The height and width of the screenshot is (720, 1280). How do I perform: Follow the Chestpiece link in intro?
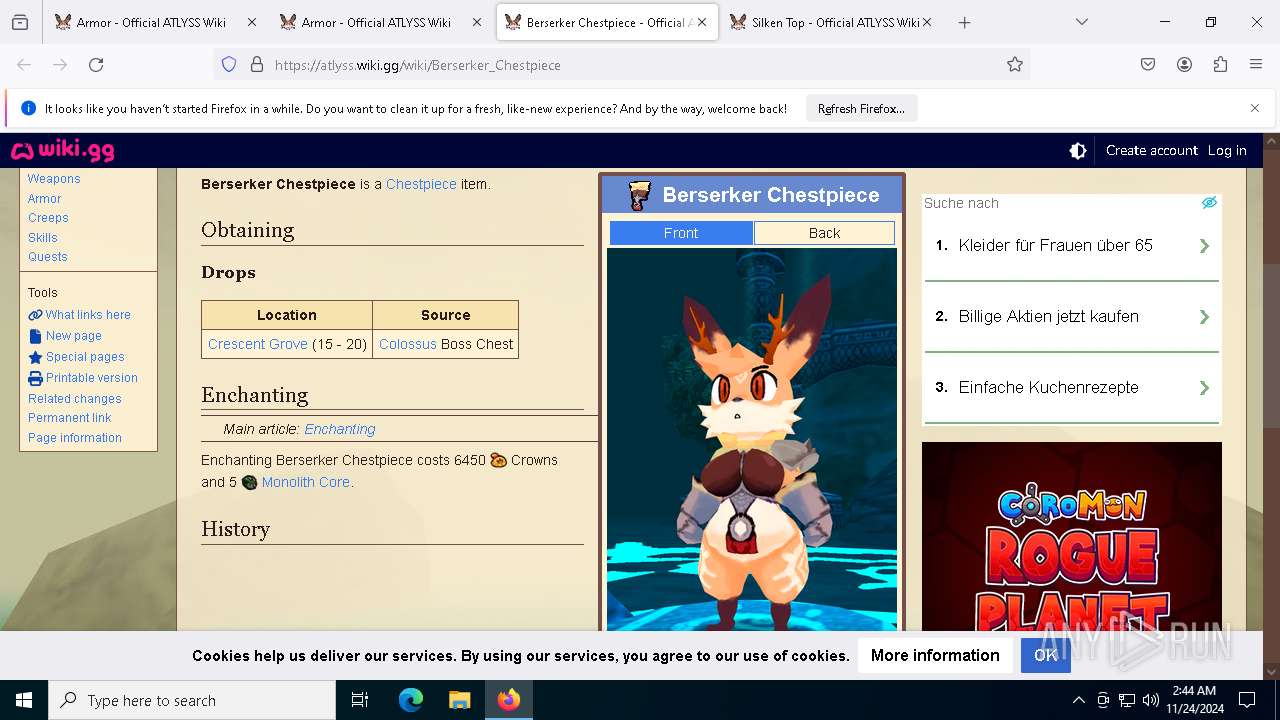421,184
